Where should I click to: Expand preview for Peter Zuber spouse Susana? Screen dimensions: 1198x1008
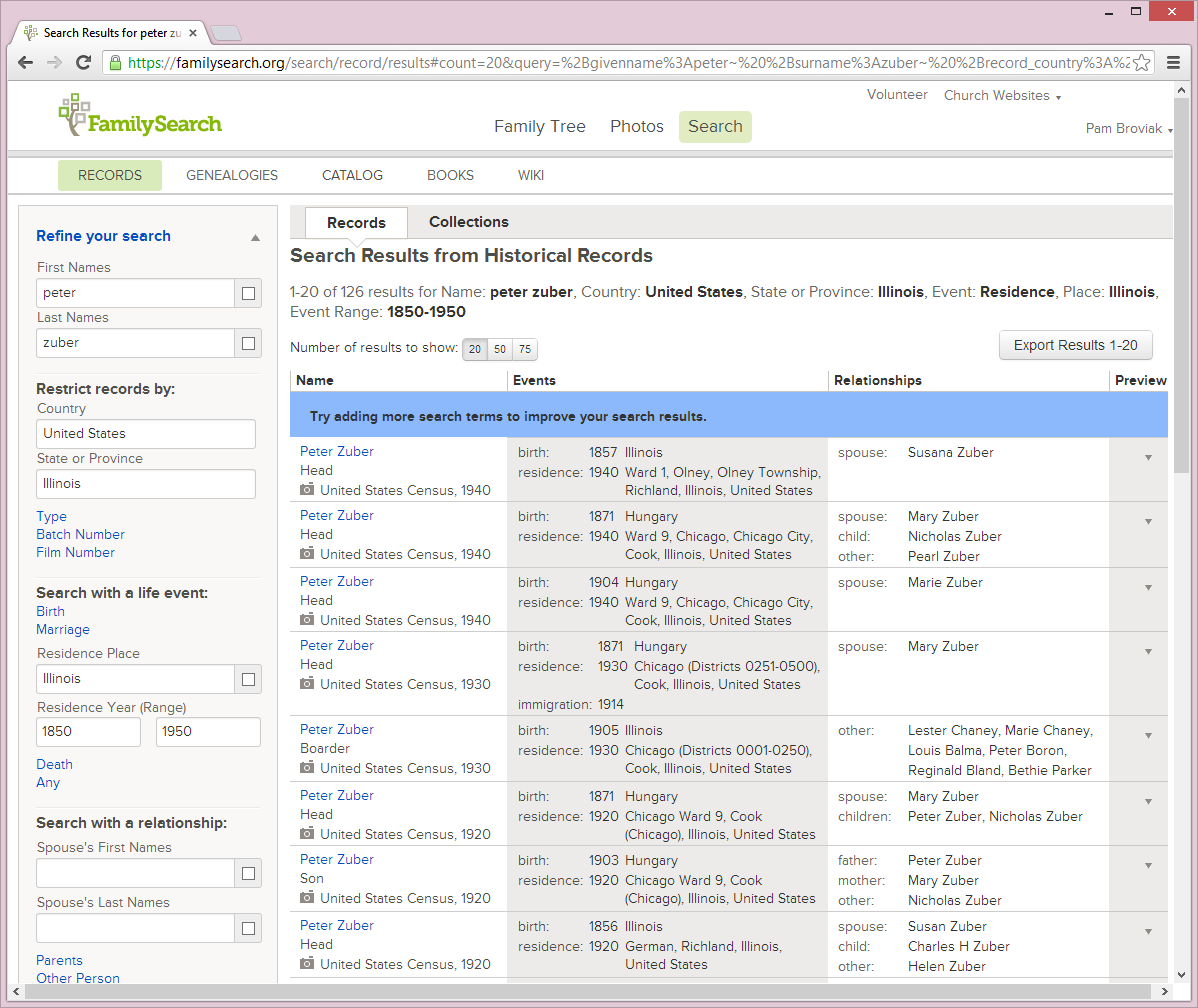tap(1148, 458)
